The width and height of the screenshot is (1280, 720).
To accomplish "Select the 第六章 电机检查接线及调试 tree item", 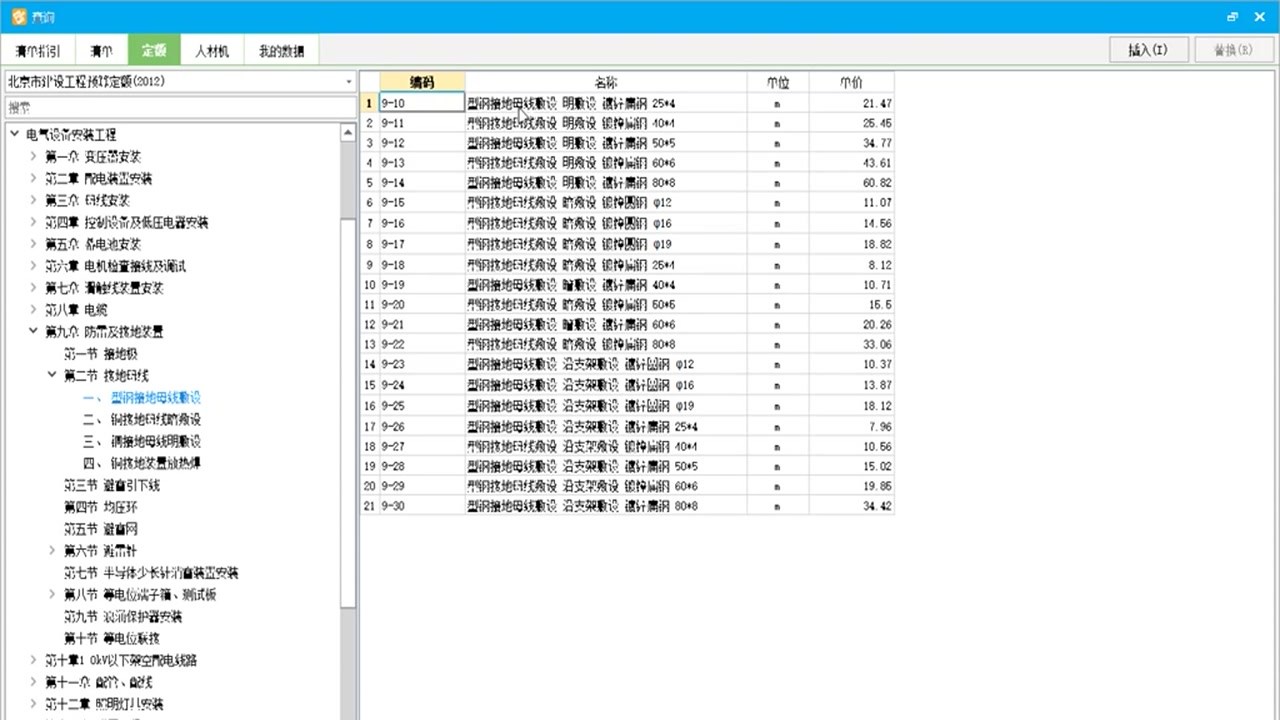I will 115,266.
